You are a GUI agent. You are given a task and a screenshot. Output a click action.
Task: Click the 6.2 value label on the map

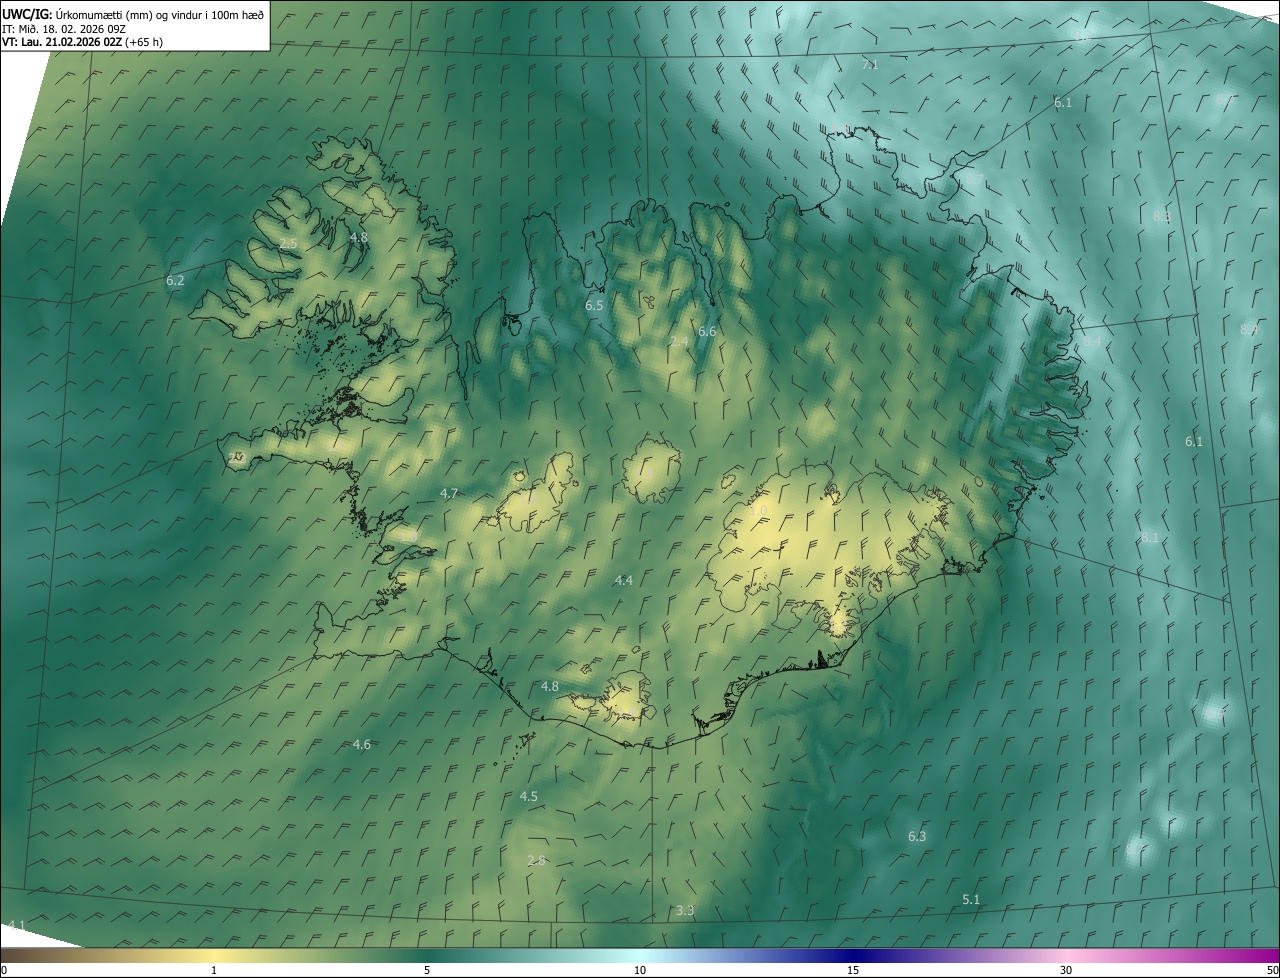175,281
